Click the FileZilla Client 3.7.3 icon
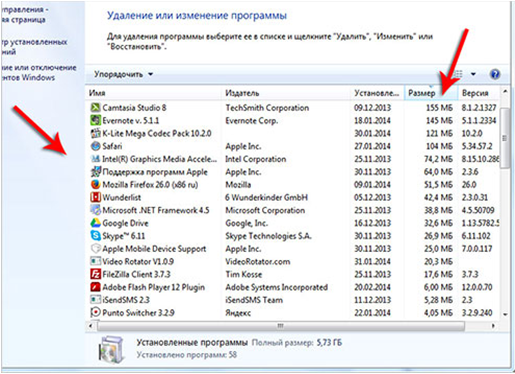515x374 pixels. (95, 274)
